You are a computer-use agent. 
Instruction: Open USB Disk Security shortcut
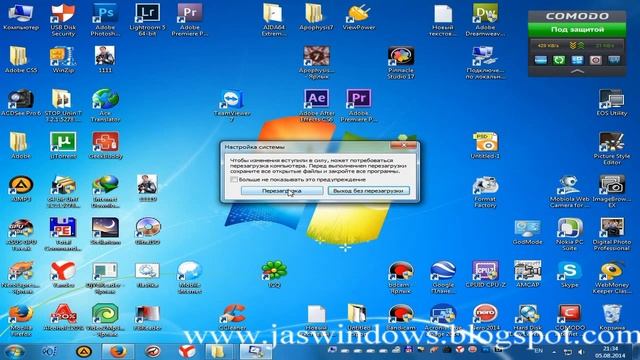tap(63, 20)
